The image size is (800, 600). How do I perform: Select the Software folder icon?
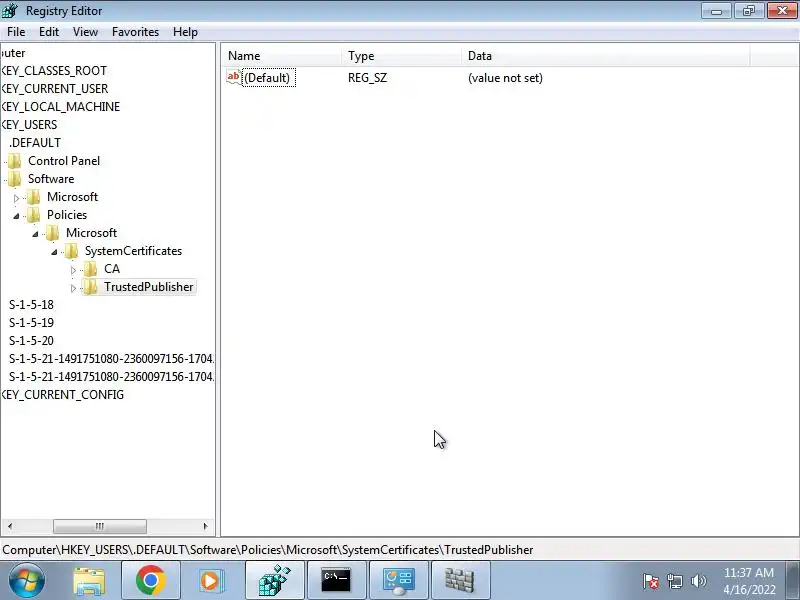[x=15, y=179]
